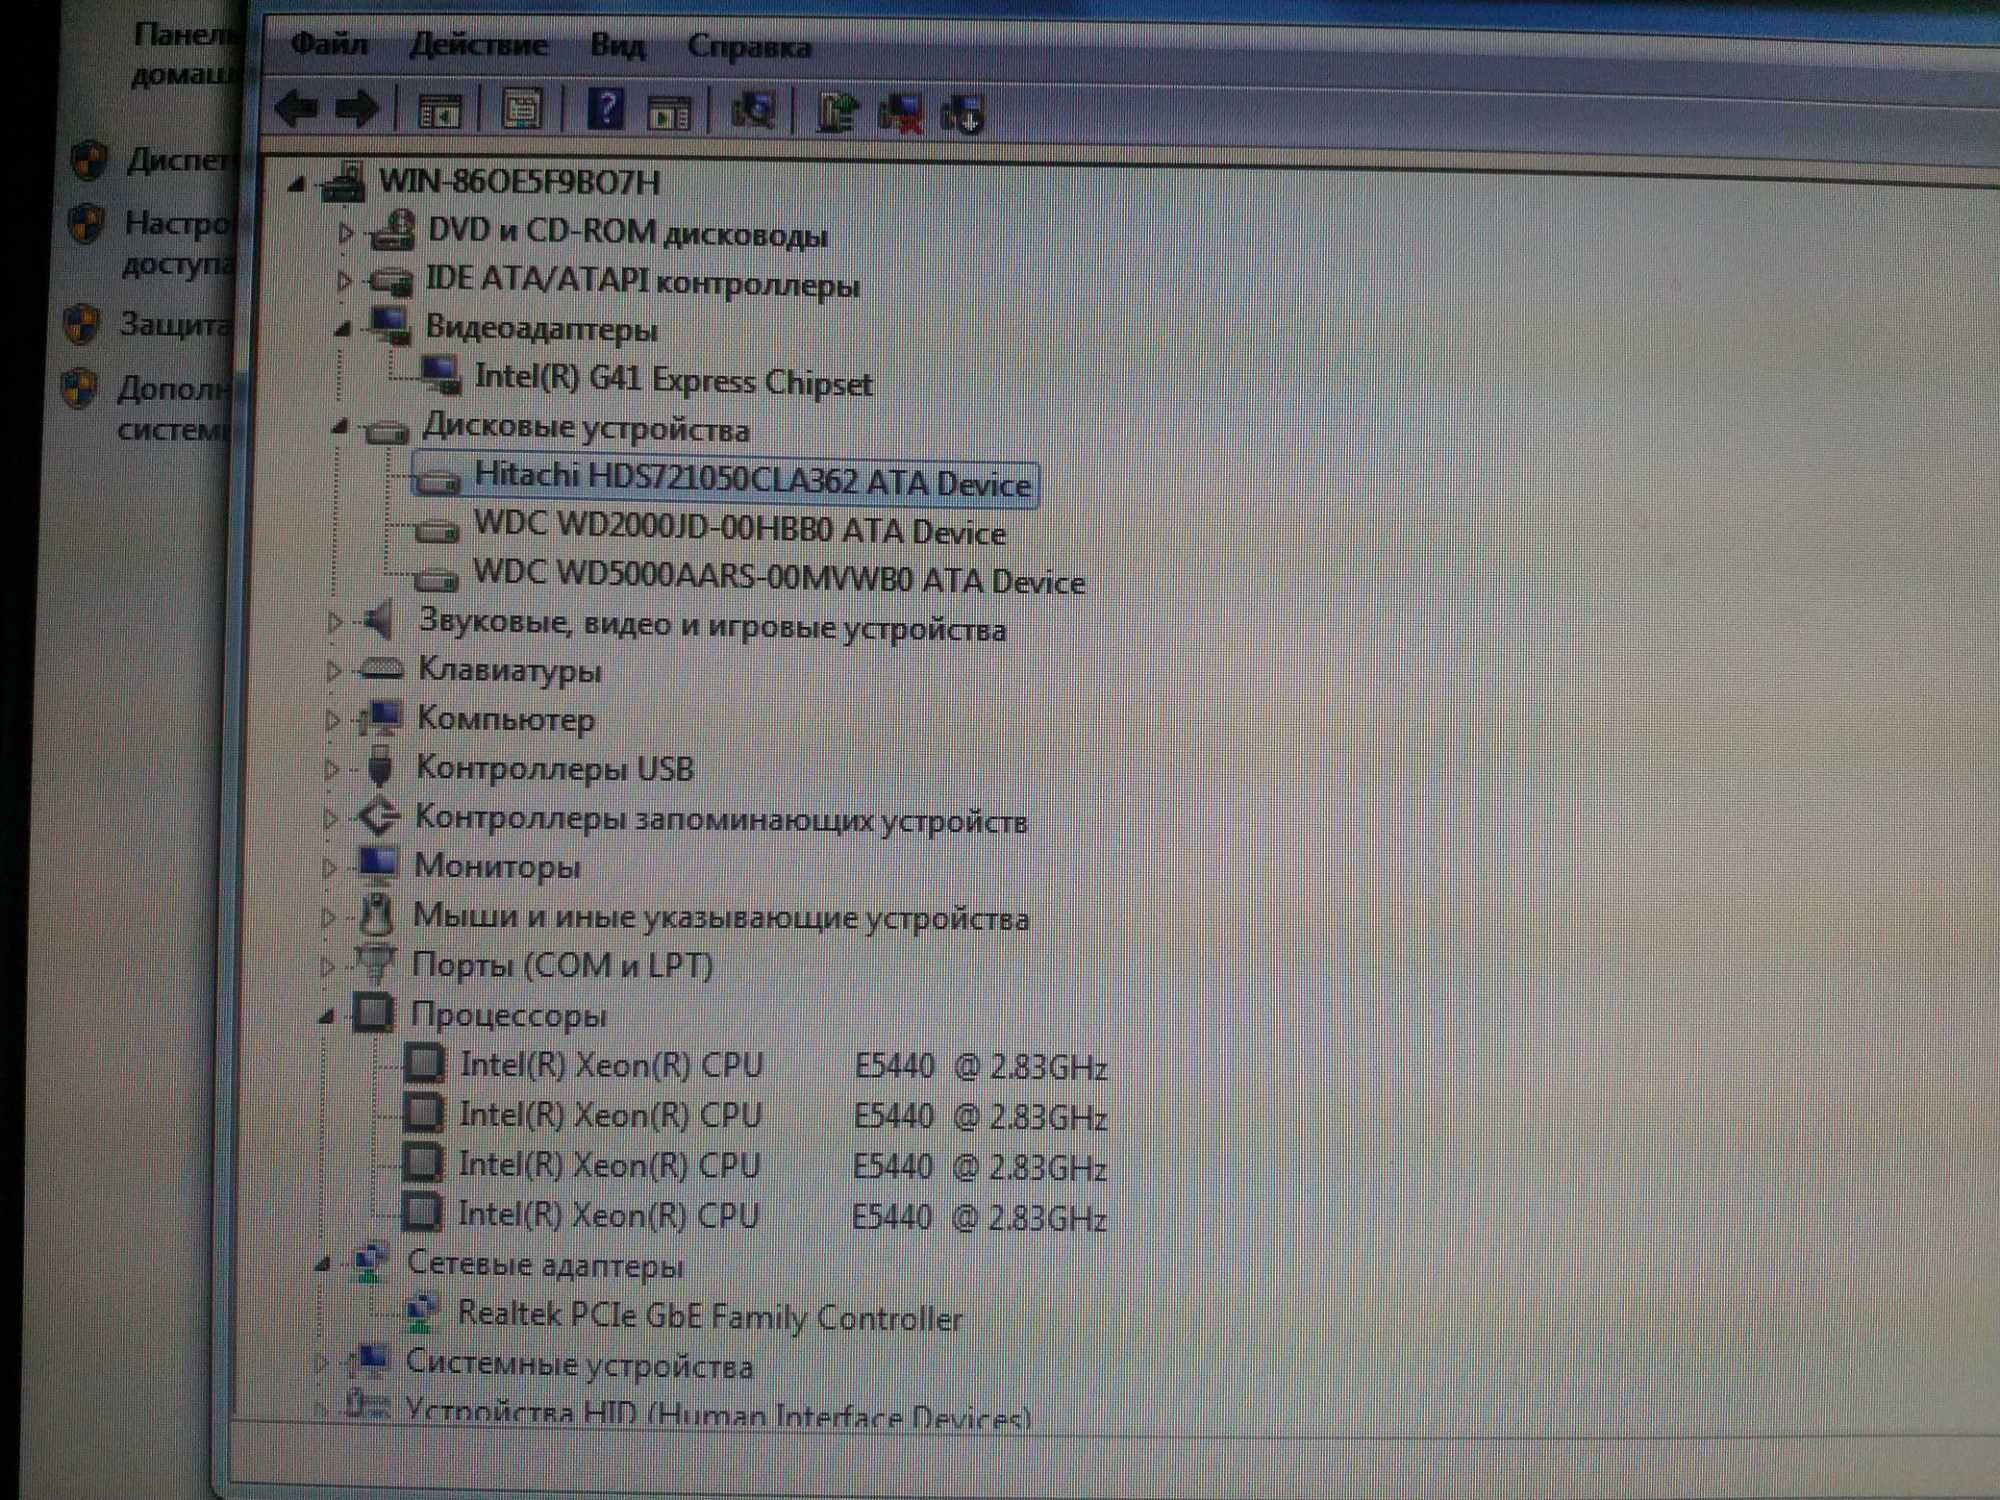Viewport: 2000px width, 1500px height.
Task: Click the Клавиатуры keyboard icon
Action: pos(380,667)
